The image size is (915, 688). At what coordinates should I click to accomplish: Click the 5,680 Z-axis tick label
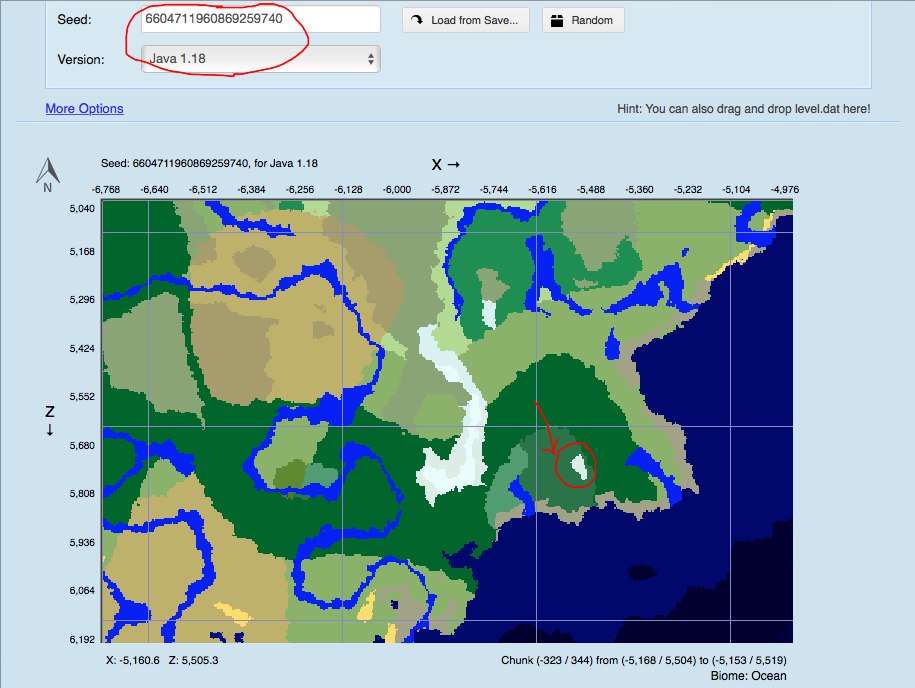click(82, 446)
